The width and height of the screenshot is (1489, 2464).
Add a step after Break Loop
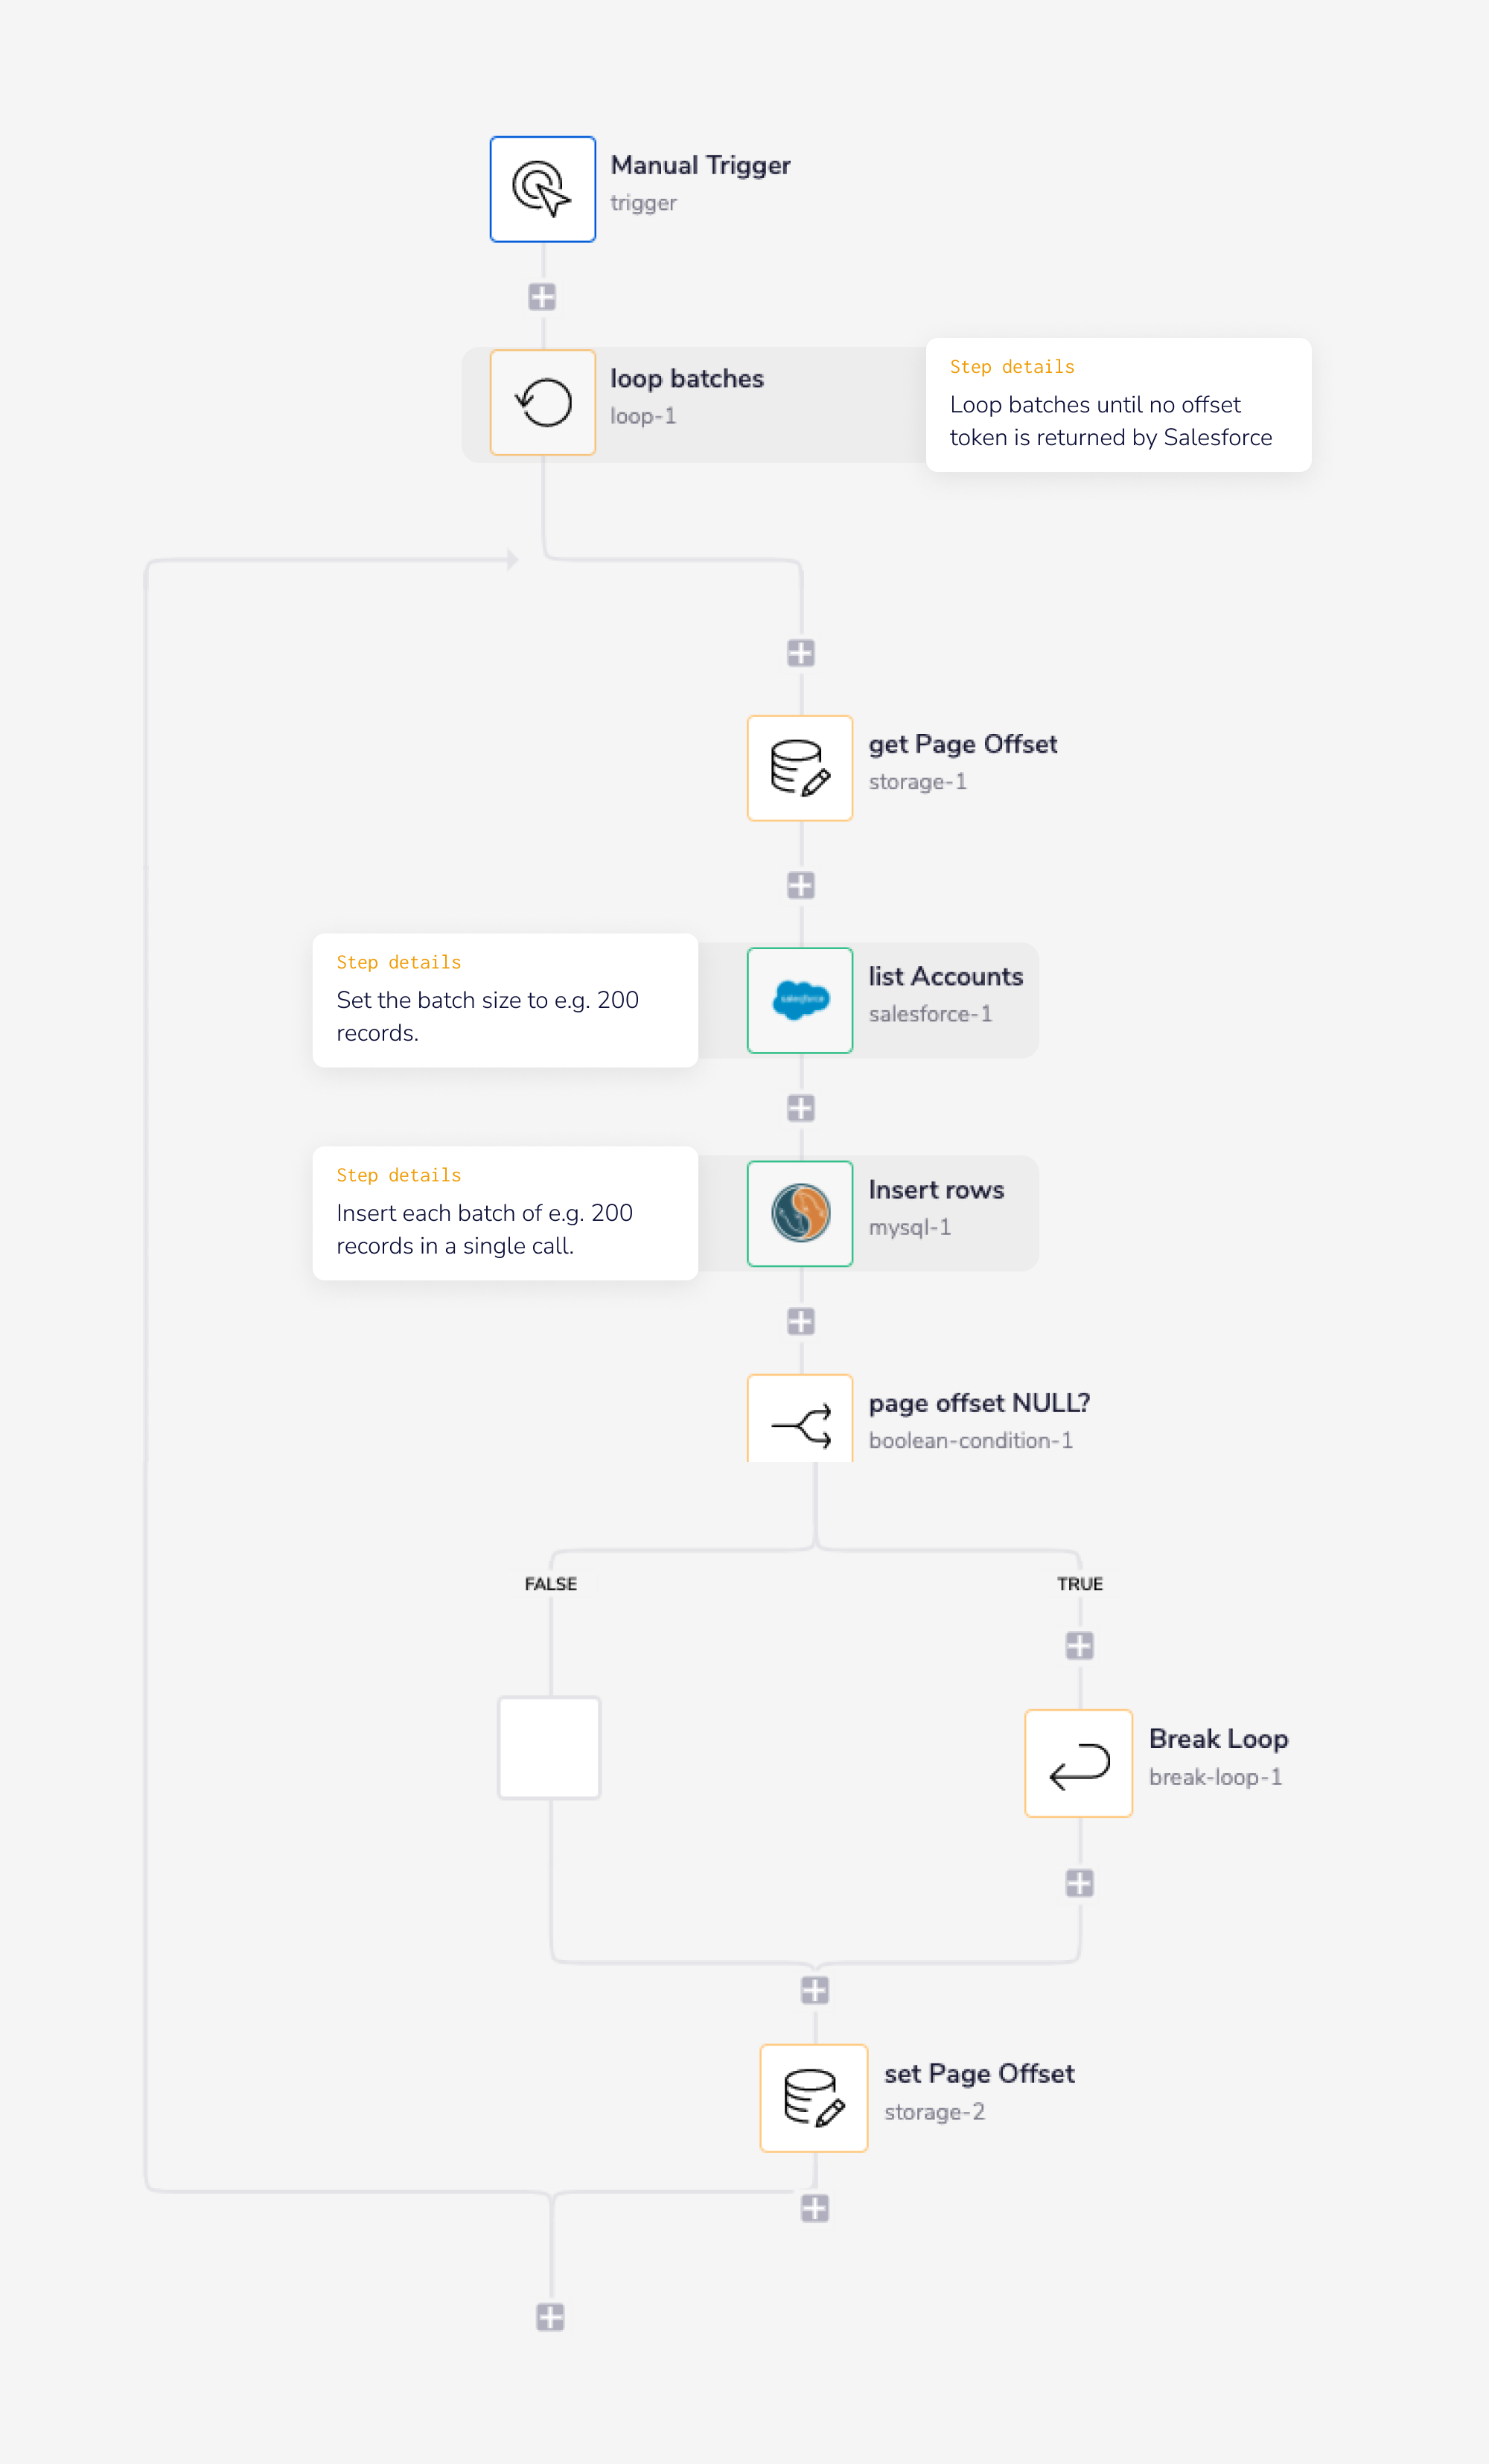pyautogui.click(x=1079, y=1883)
